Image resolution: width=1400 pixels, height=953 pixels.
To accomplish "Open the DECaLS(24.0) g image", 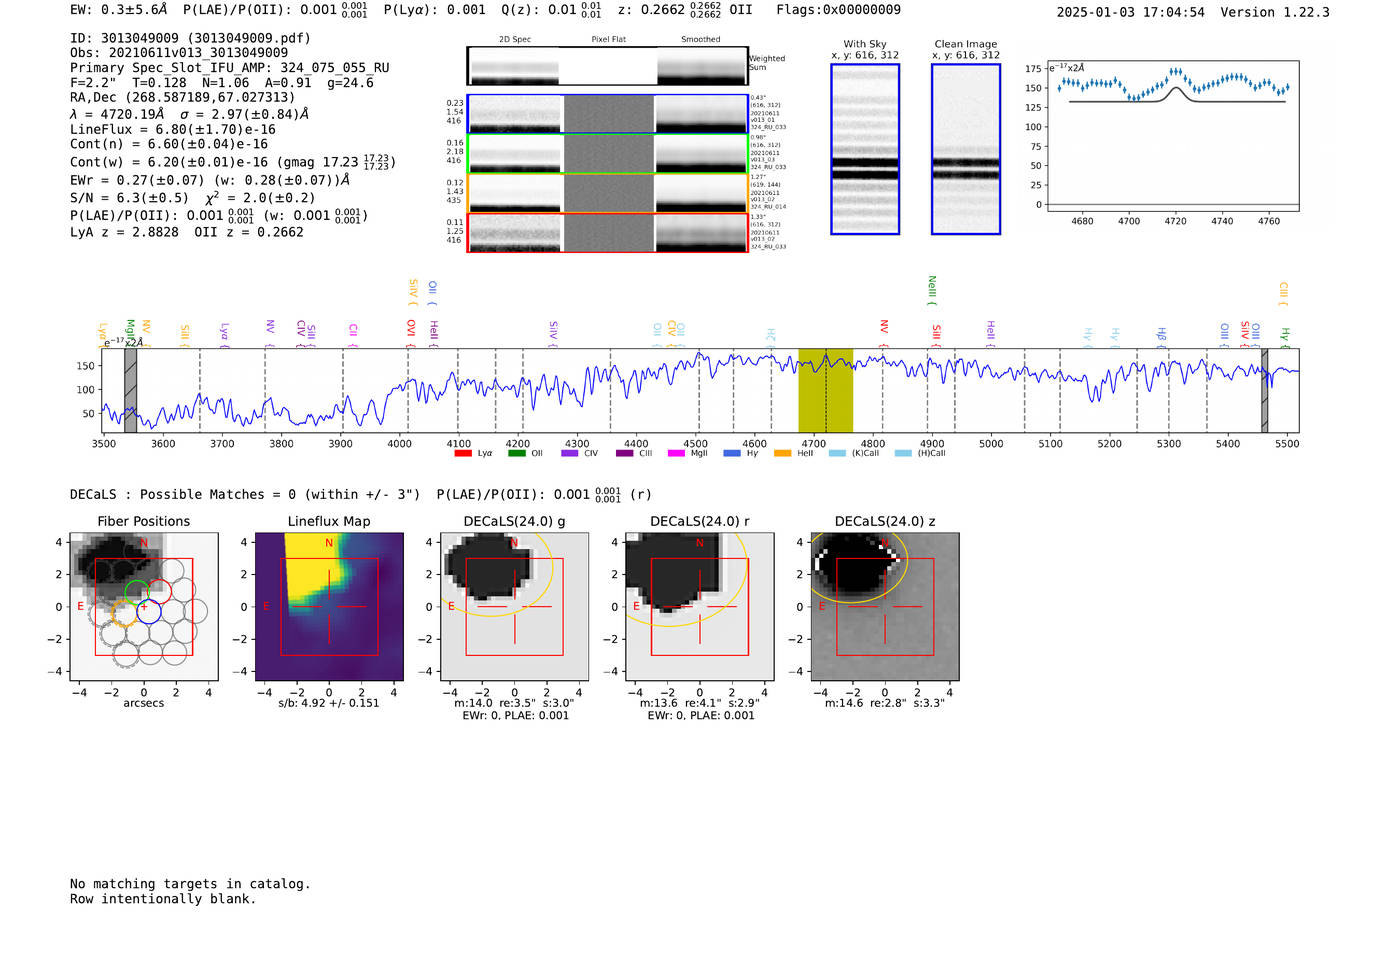I will (x=515, y=606).
